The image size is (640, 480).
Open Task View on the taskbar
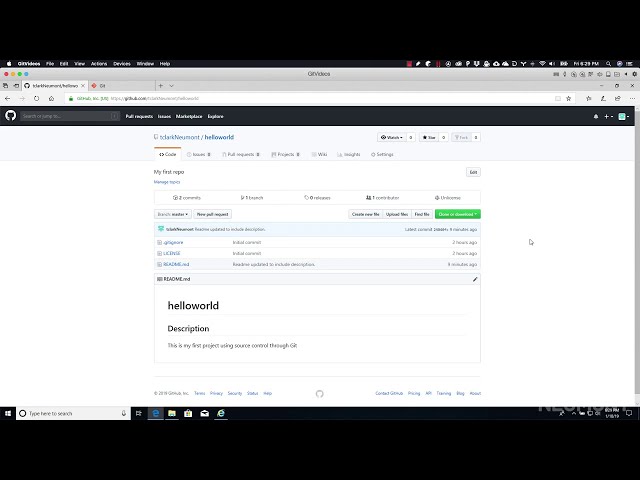tap(139, 413)
